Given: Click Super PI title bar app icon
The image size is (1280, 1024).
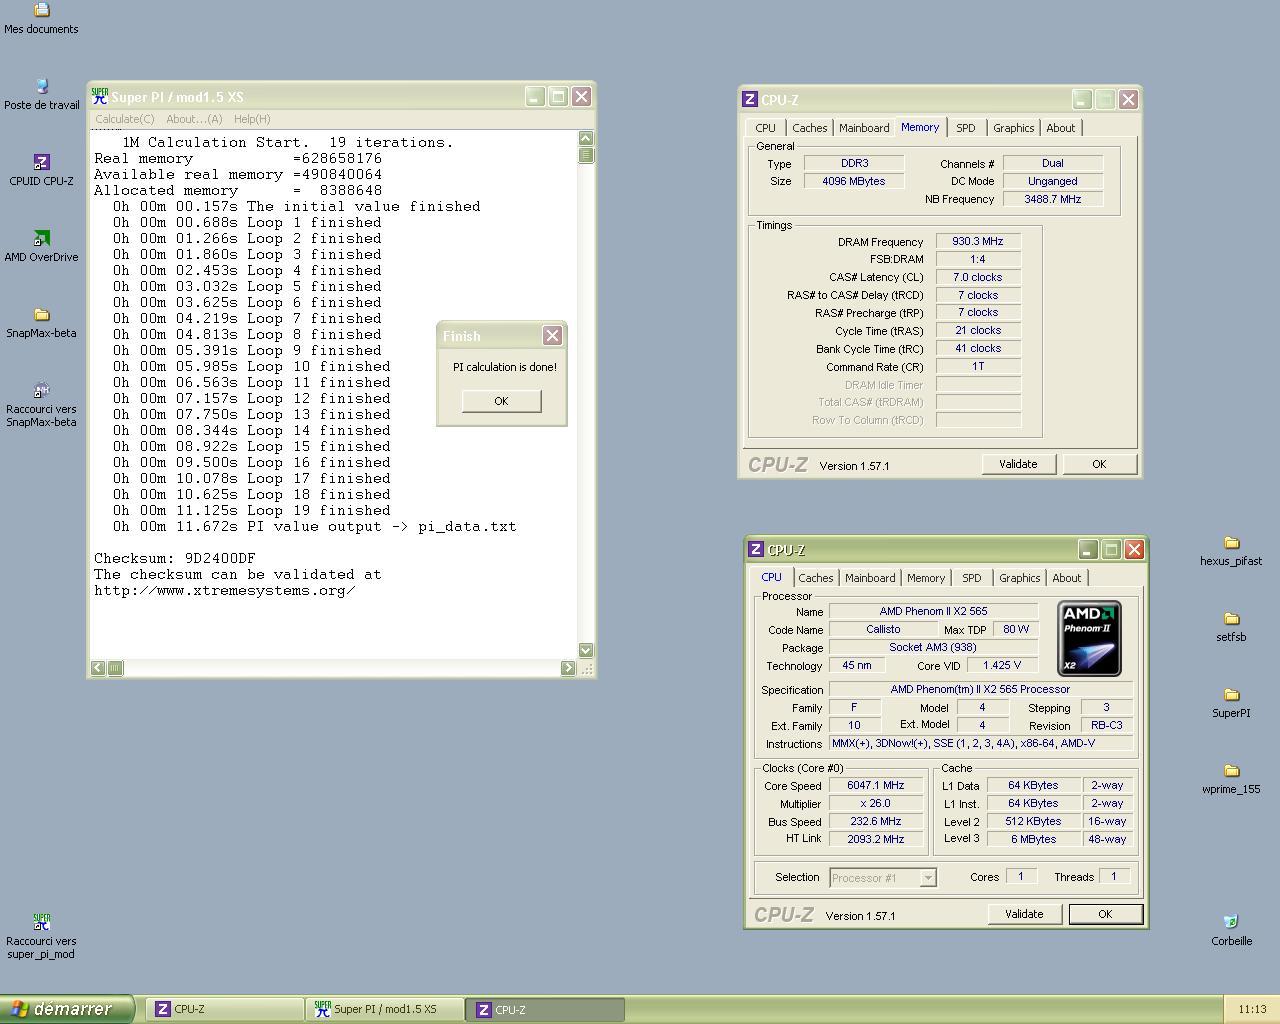Looking at the screenshot, I should [100, 97].
